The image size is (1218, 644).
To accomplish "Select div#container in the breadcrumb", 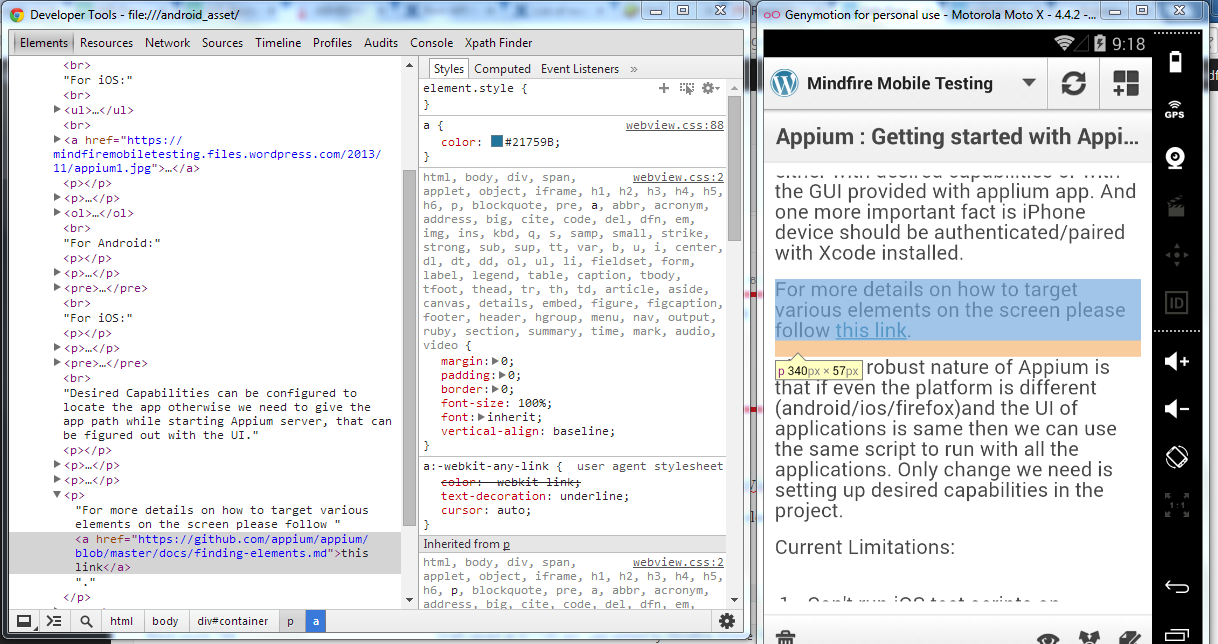I will pyautogui.click(x=232, y=621).
